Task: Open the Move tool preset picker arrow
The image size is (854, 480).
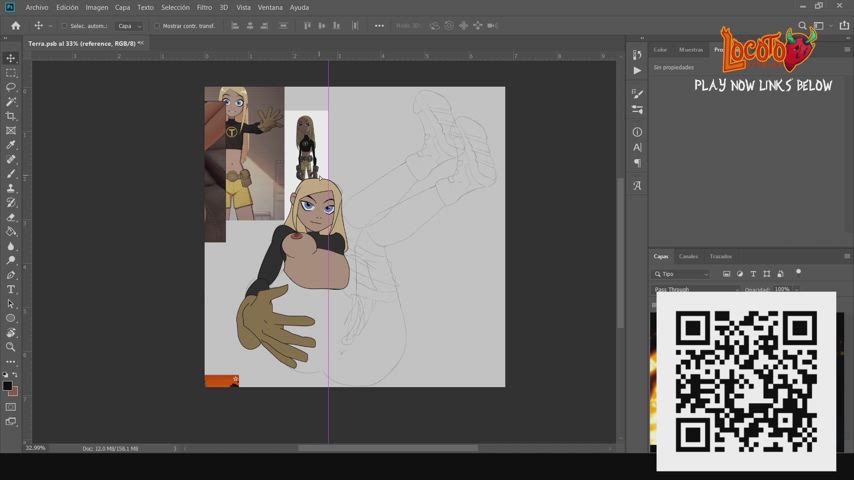Action: [x=51, y=26]
